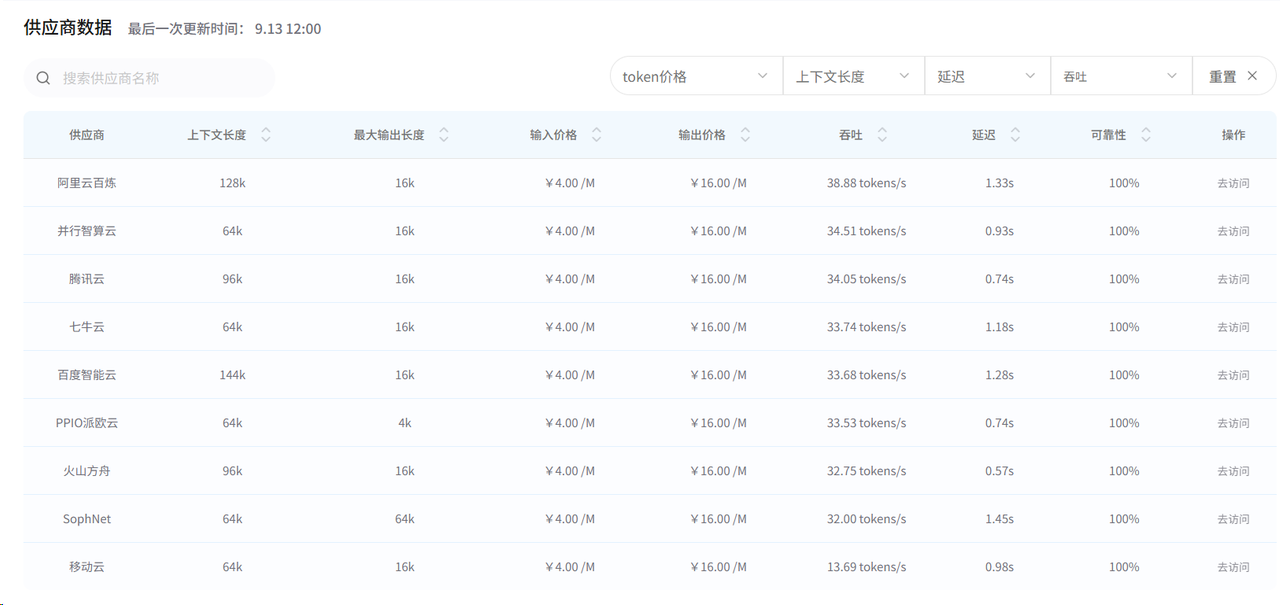Select the 百度智能云 supplier name
1280x605 pixels.
click(x=87, y=375)
